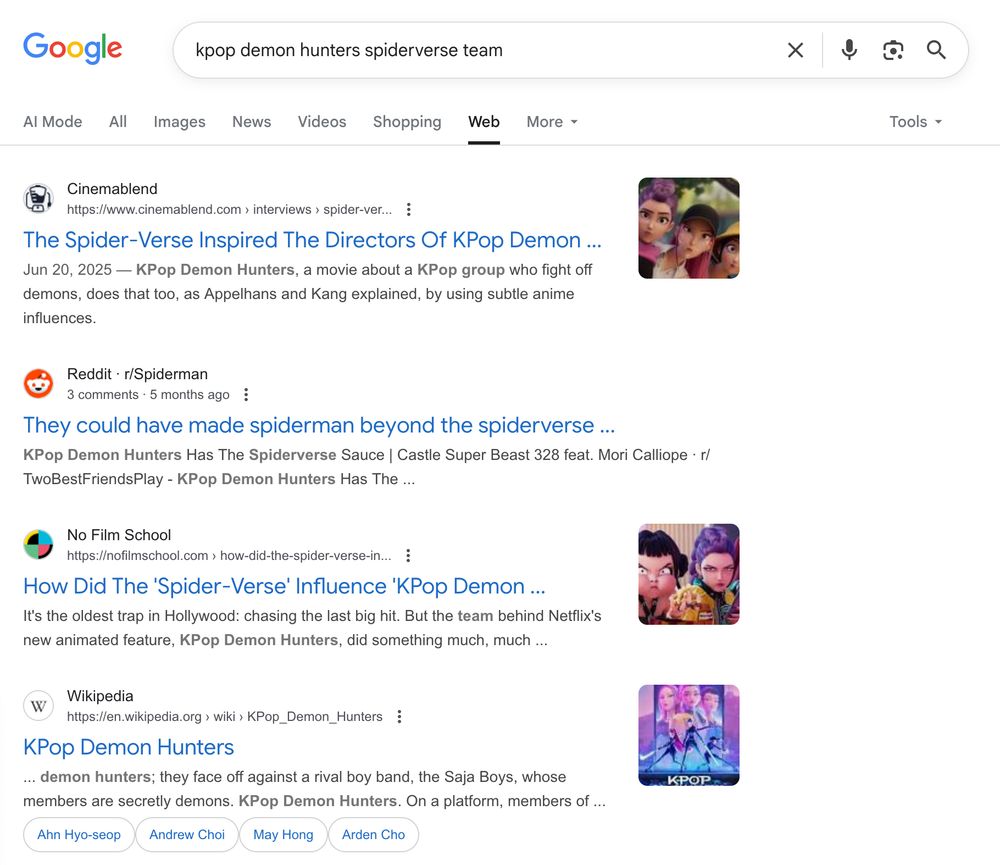Clear the search query with the X icon
The height and width of the screenshot is (865, 1000).
[x=796, y=49]
